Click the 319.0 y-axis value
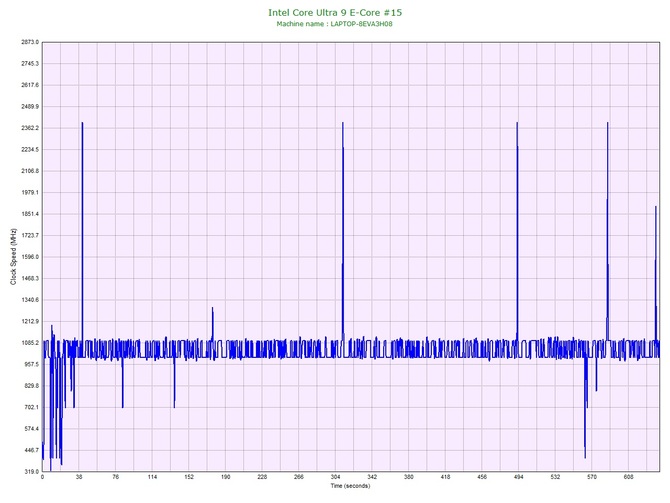 coord(31,471)
